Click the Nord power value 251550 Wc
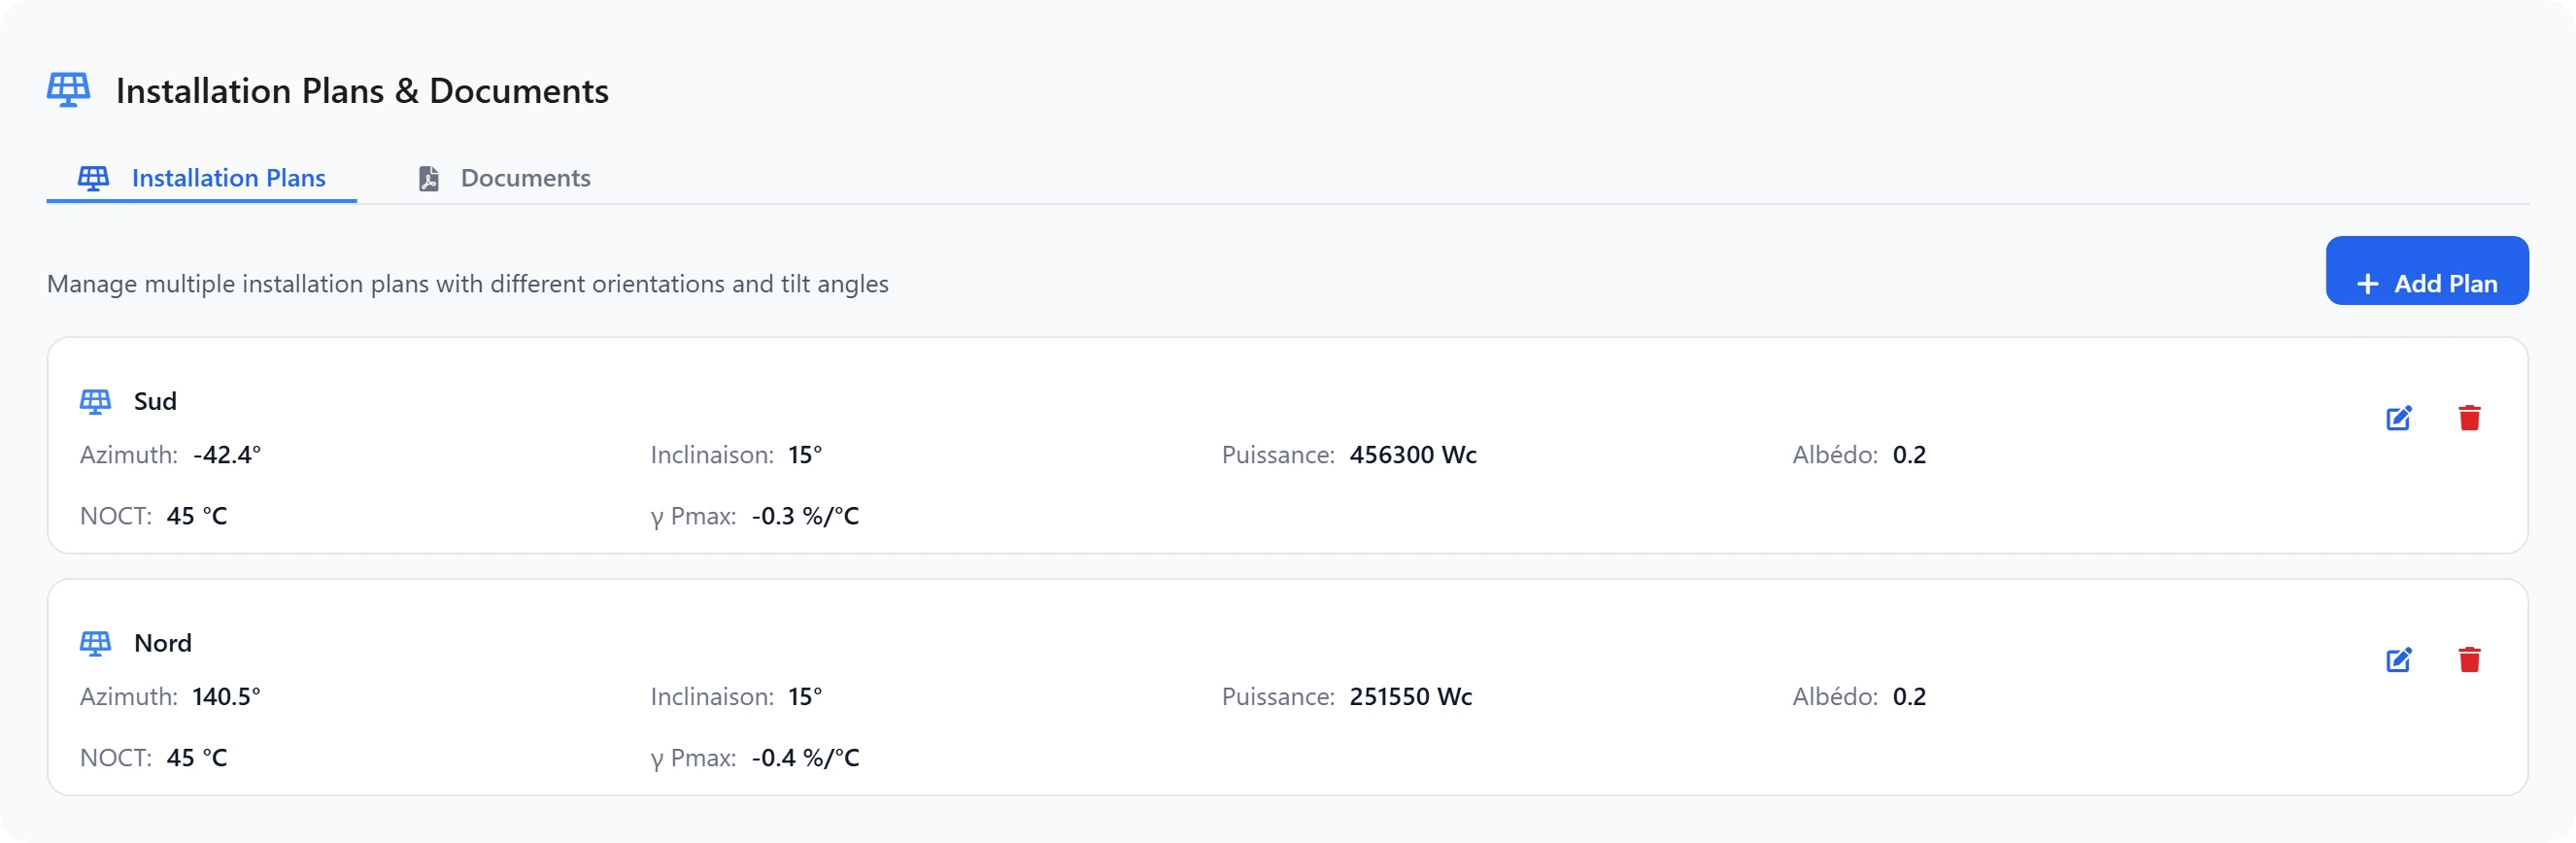 1411,697
